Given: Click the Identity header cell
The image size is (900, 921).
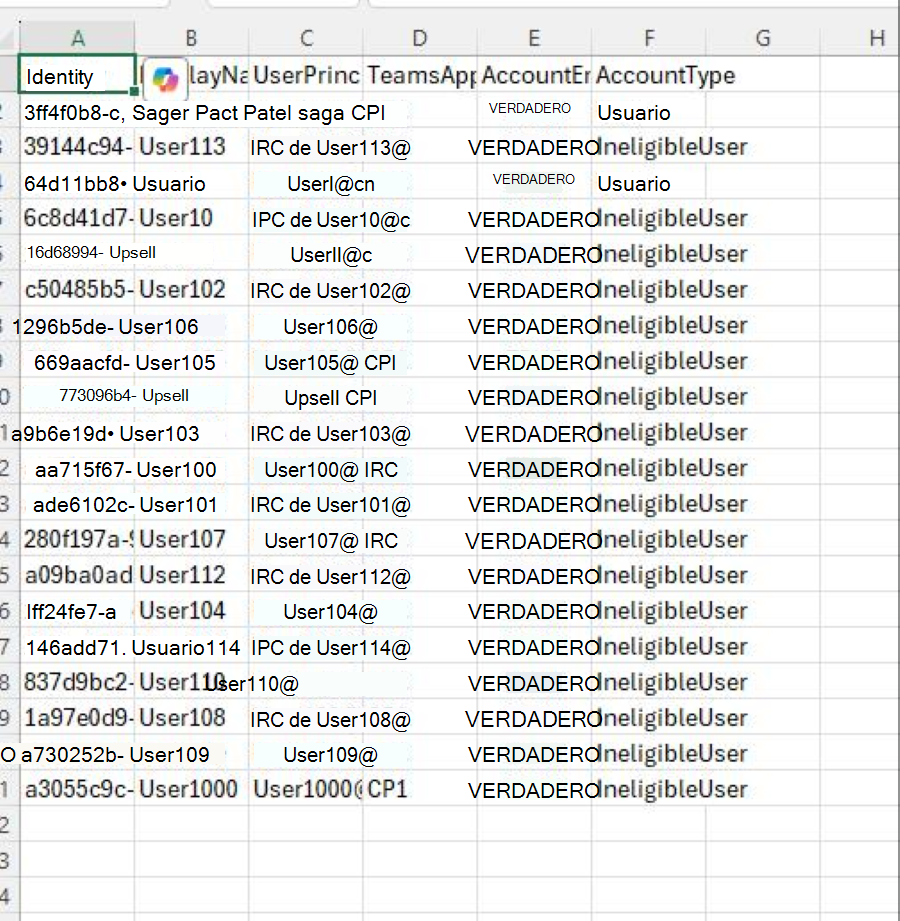Looking at the screenshot, I should point(78,74).
